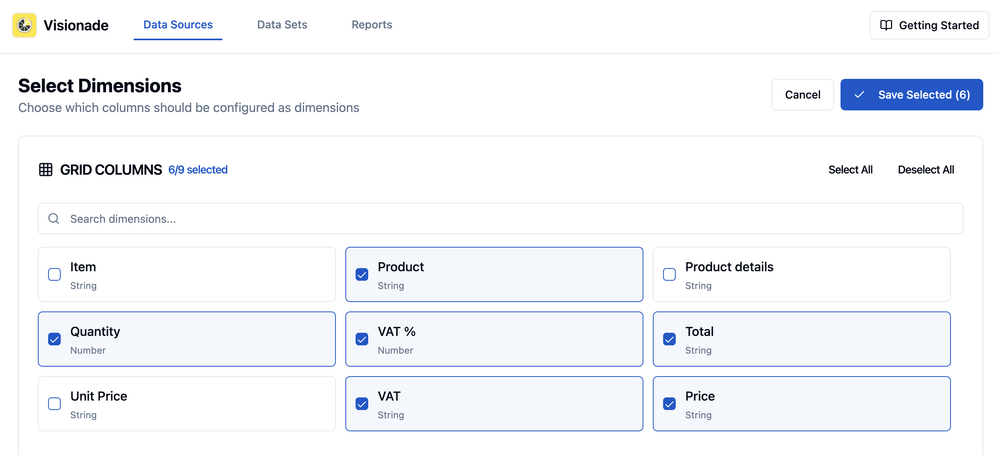The height and width of the screenshot is (455, 999).
Task: Click the Visionade logo icon
Action: (24, 25)
